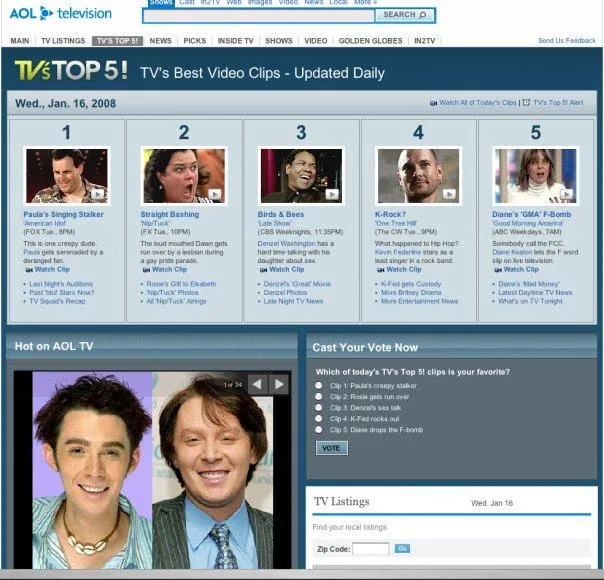Open Rosie's Gift to Elisabeth link
Screen dimensions: 604x580
[x=181, y=284]
